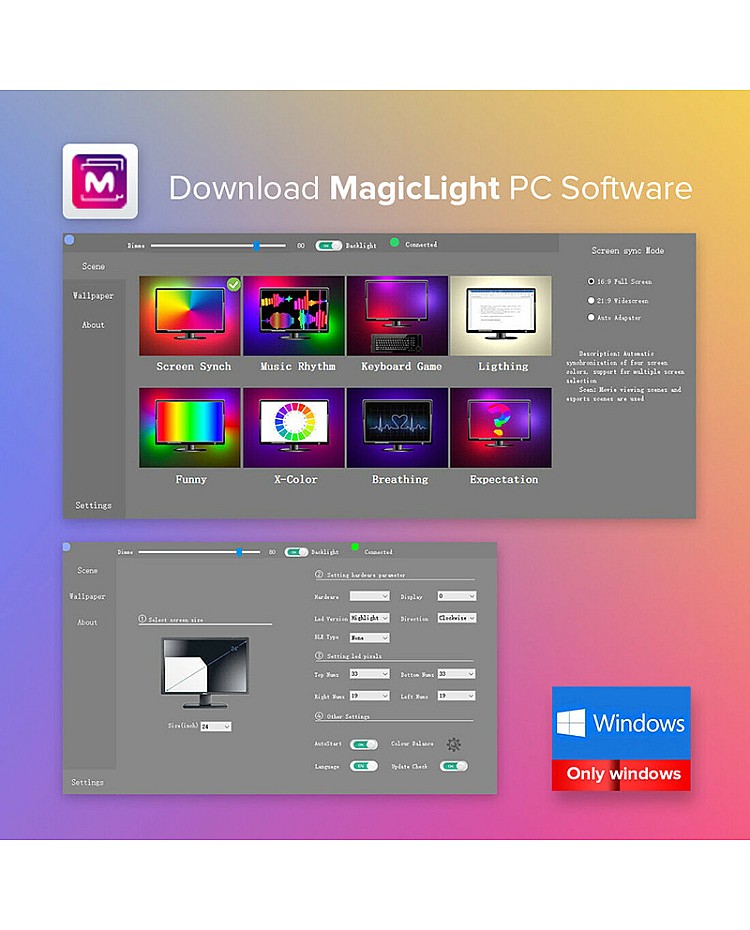Toggle the Update Check switch
750x930 pixels.
454,766
